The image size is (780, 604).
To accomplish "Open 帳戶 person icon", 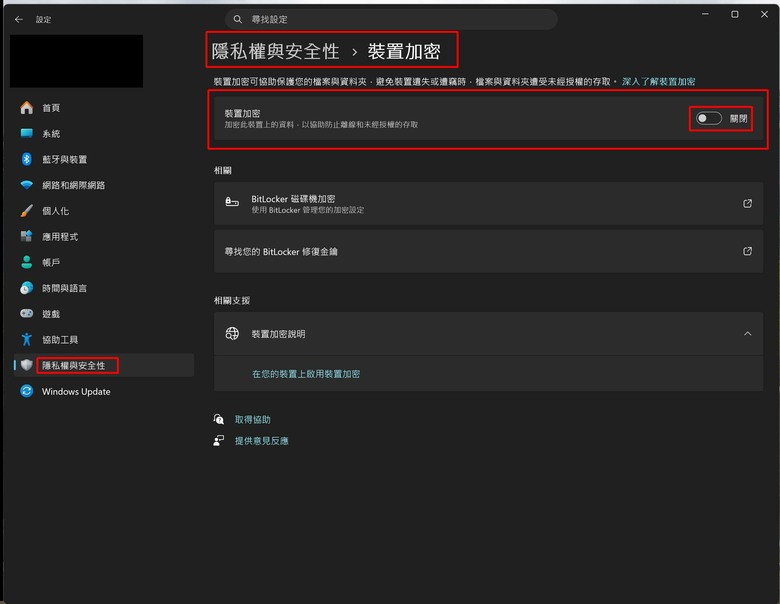I will [x=27, y=262].
